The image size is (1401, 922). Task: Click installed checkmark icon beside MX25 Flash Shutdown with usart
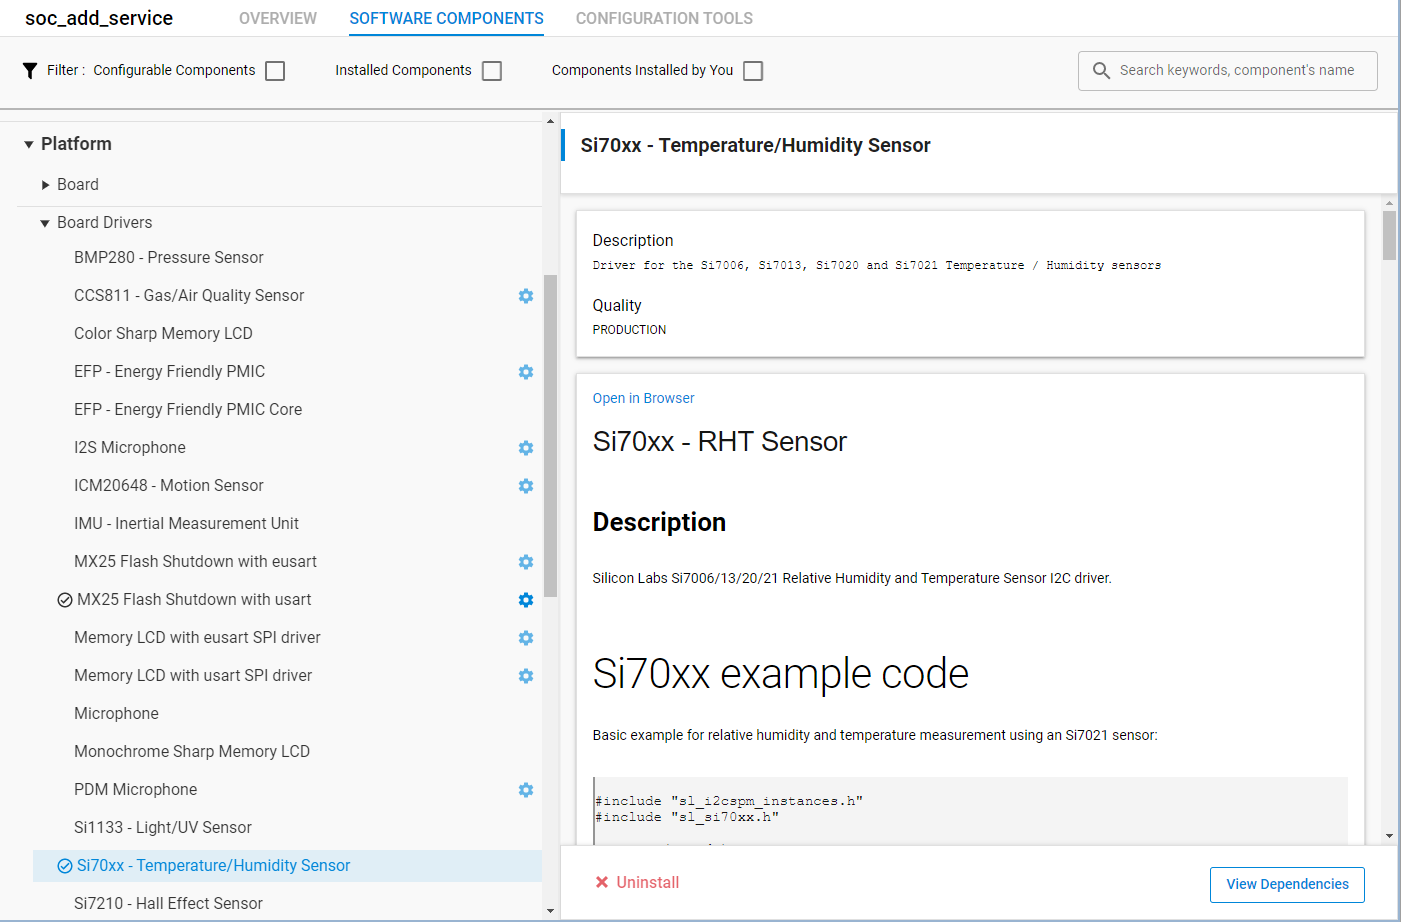coord(65,600)
